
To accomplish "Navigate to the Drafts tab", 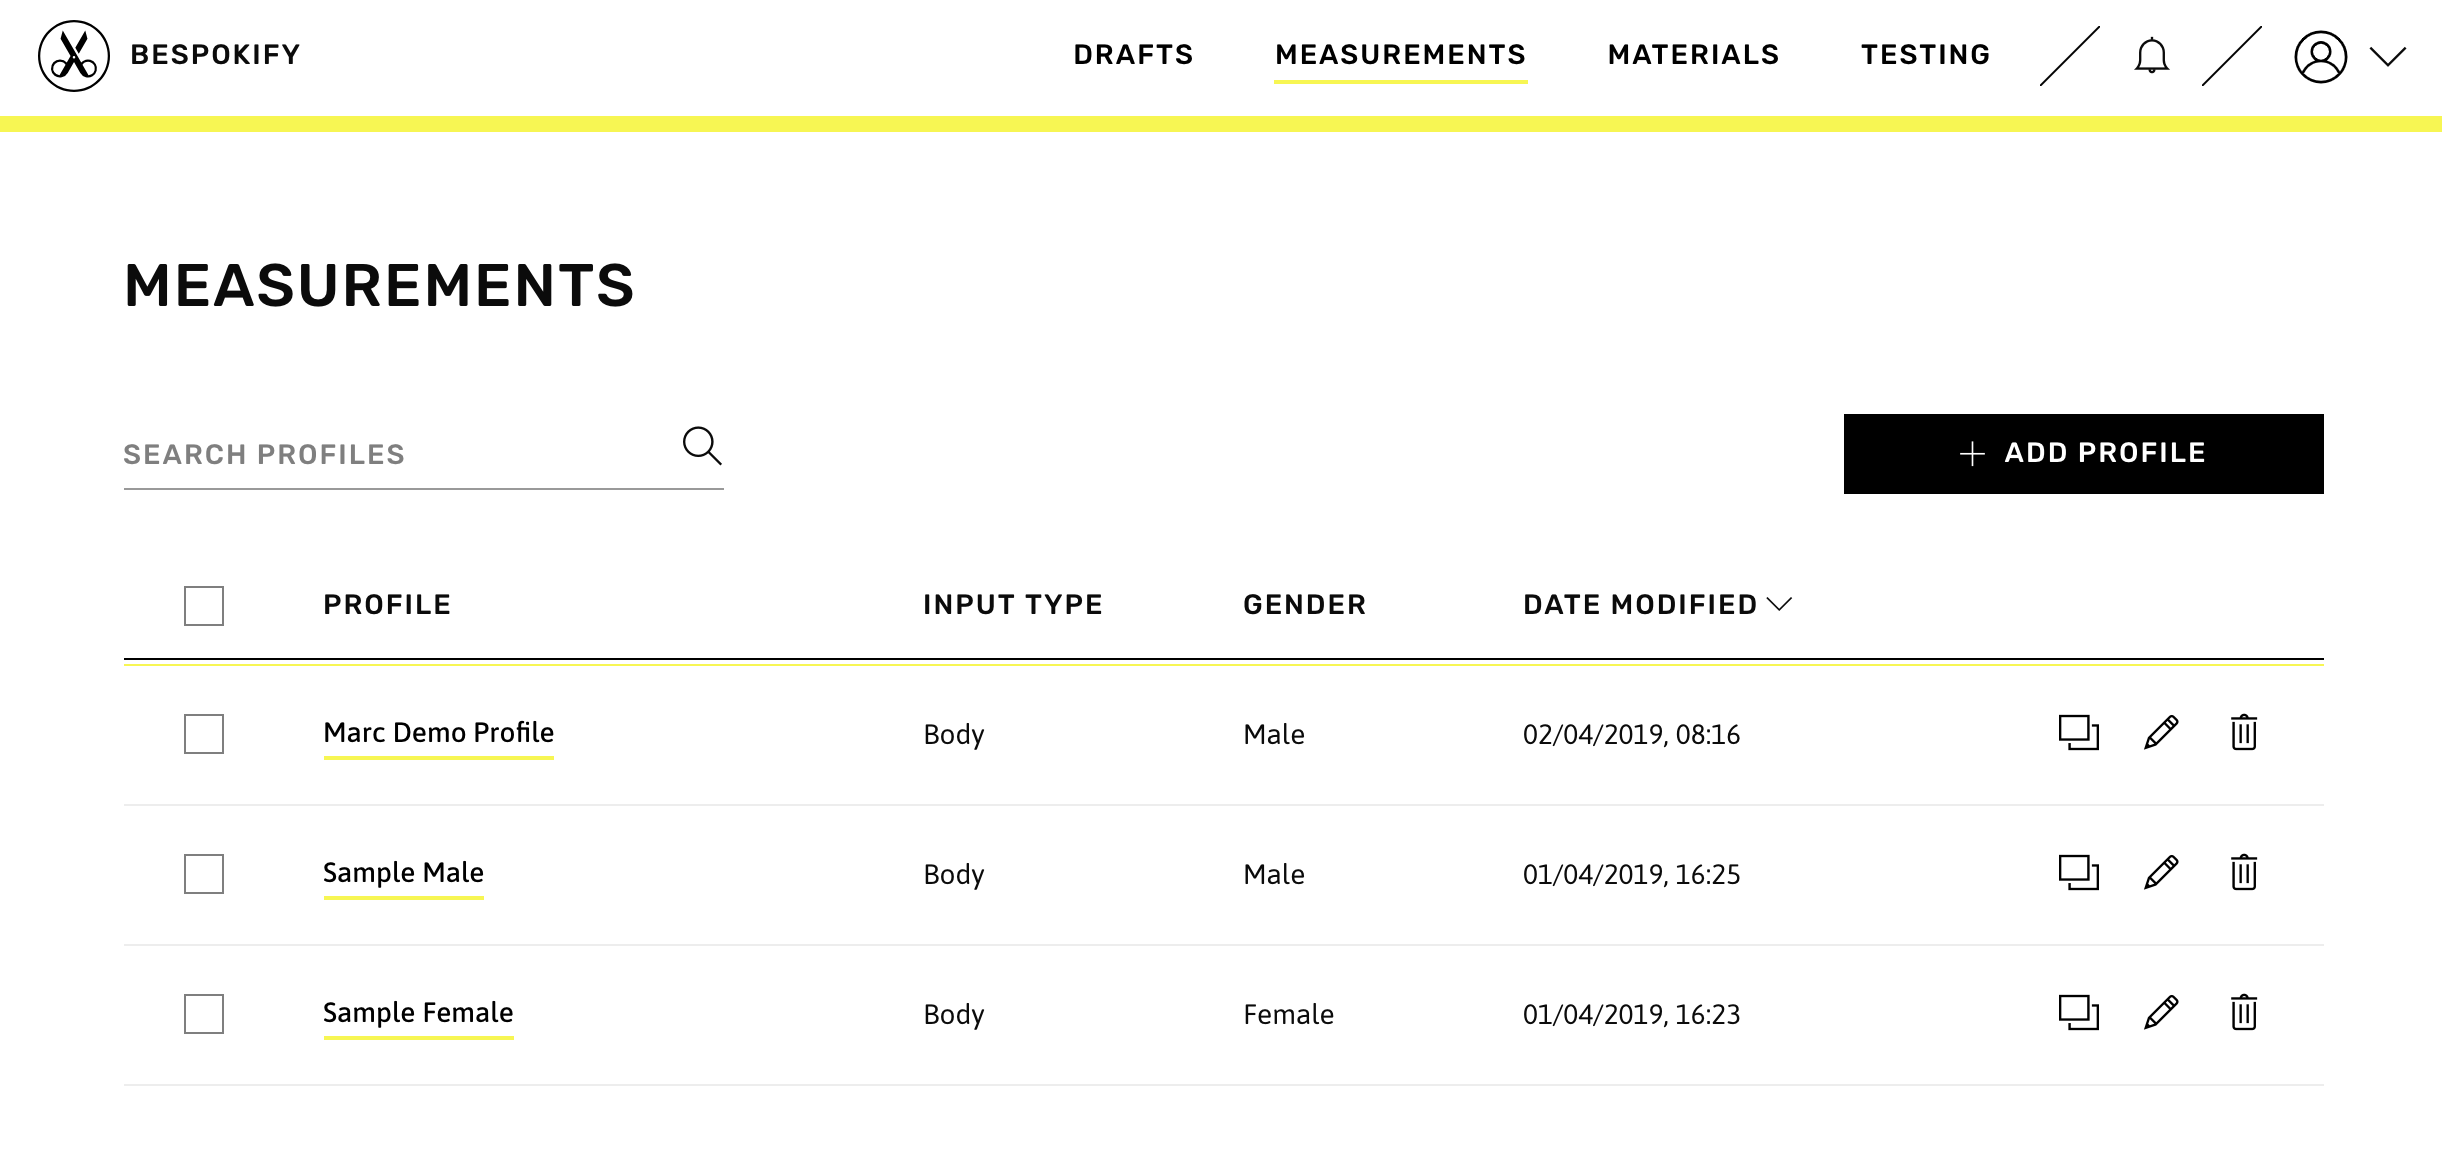I will coord(1134,53).
